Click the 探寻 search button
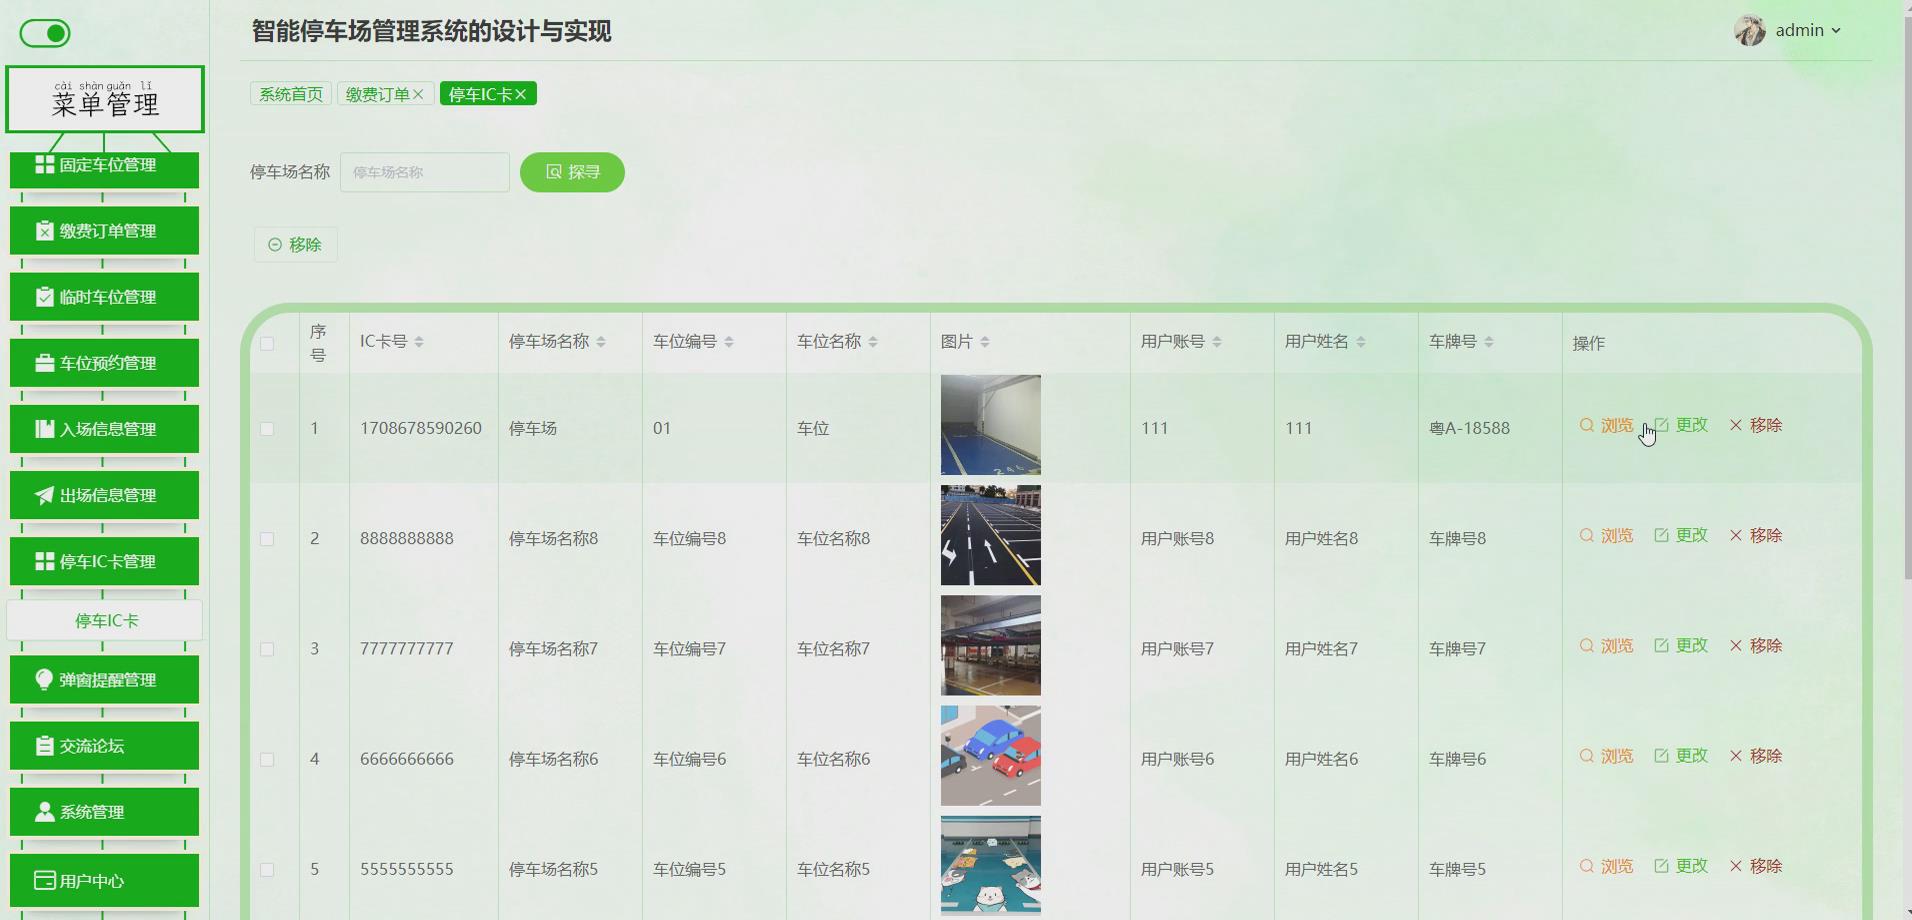 coord(571,171)
